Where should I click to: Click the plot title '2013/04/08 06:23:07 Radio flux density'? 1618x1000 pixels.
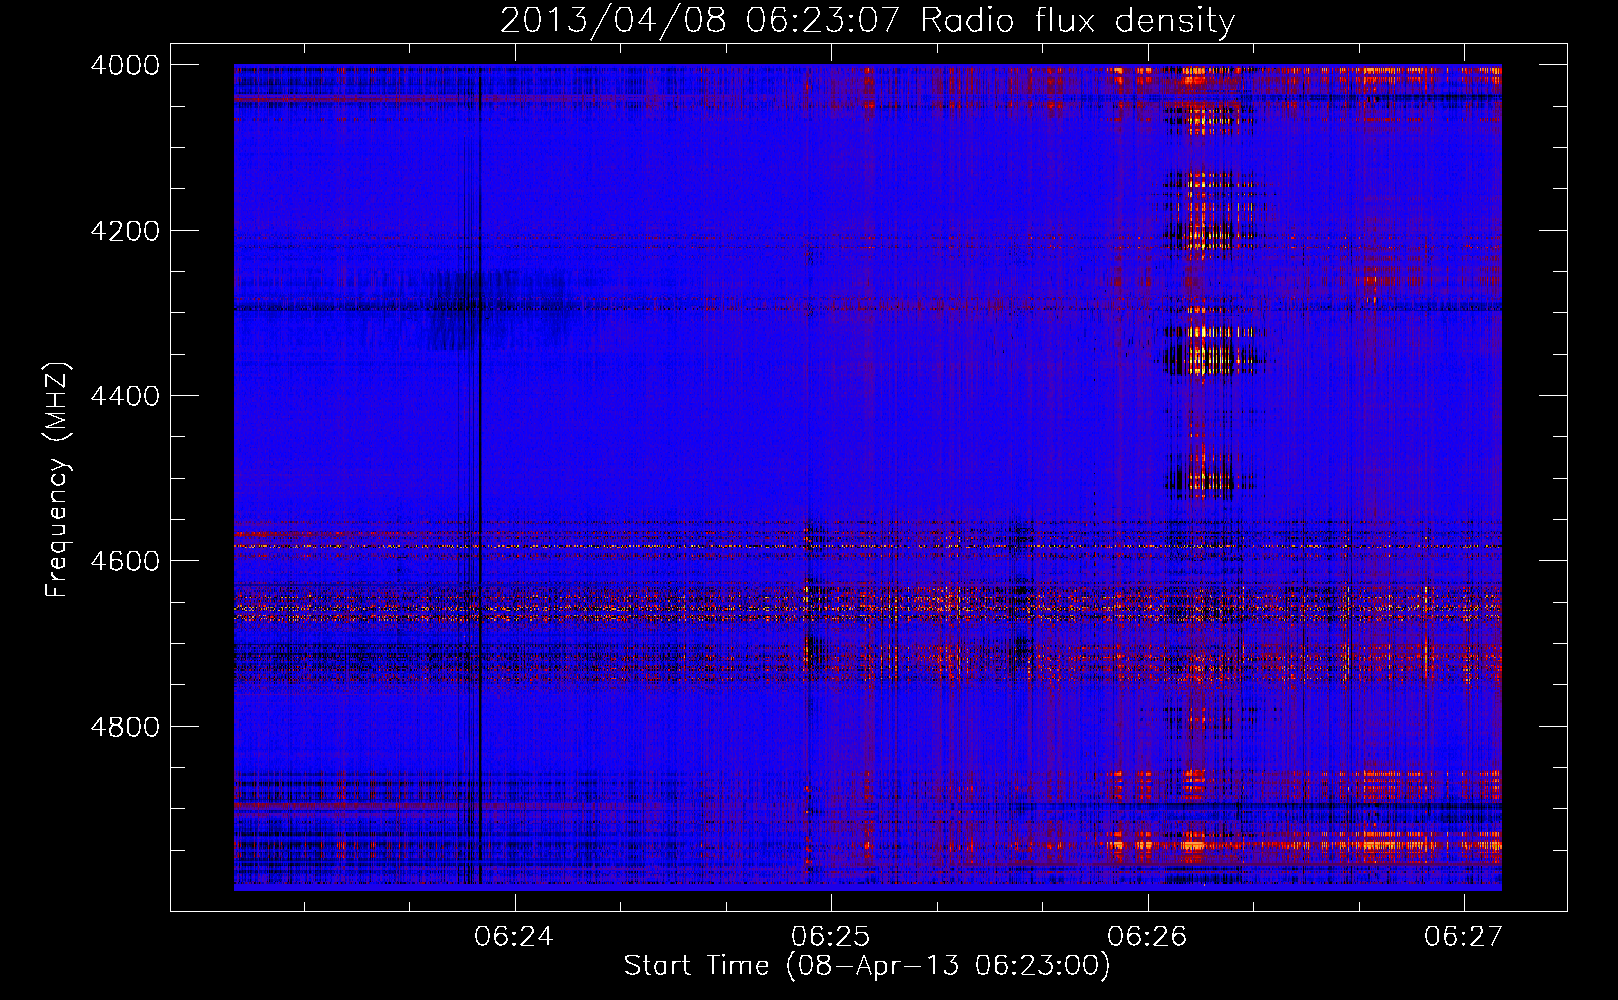point(867,20)
